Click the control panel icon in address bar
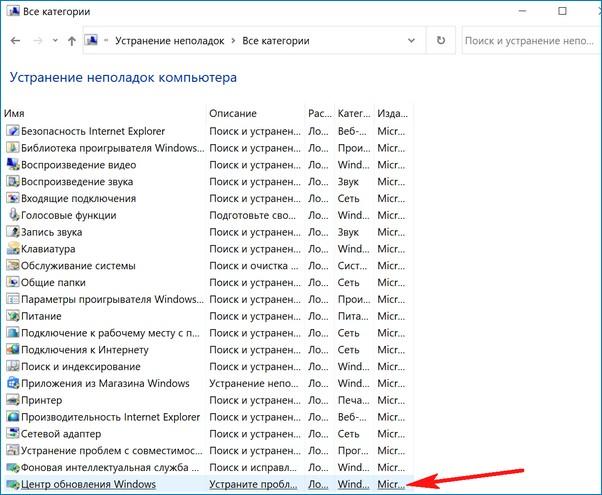Image resolution: width=602 pixels, height=495 pixels. [91, 40]
